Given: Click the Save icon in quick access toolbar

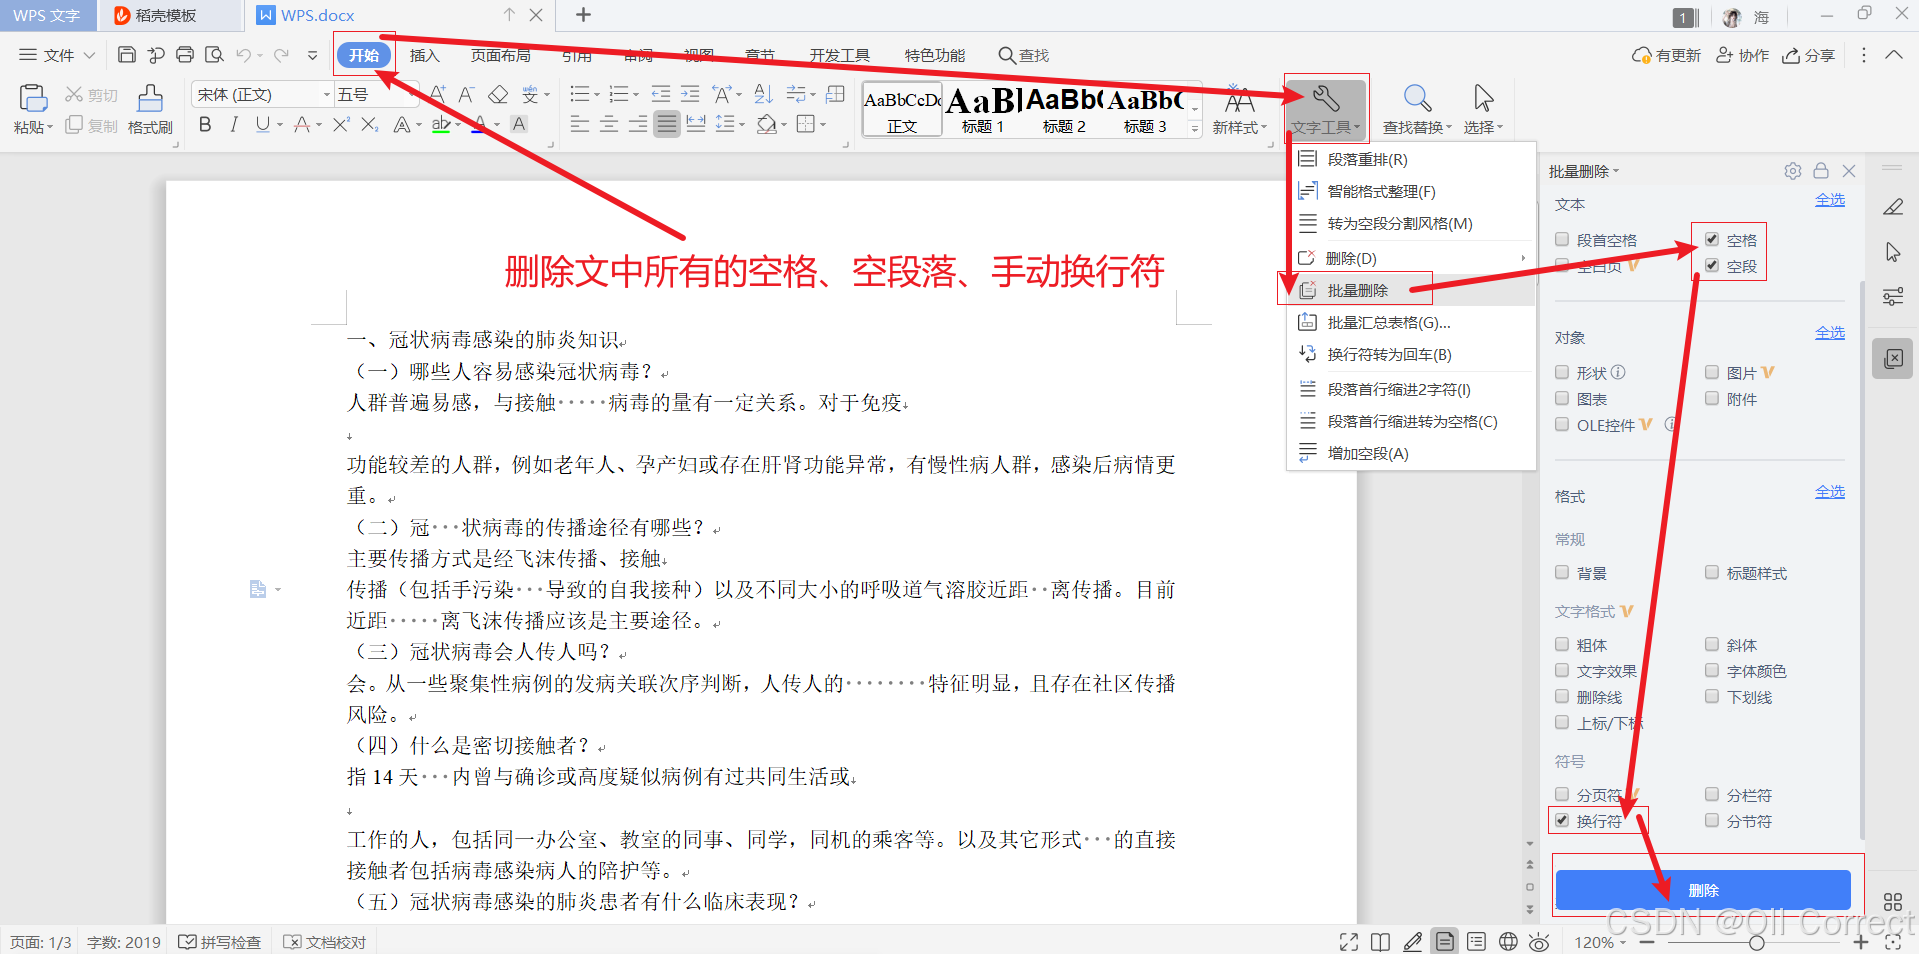Looking at the screenshot, I should 127,55.
